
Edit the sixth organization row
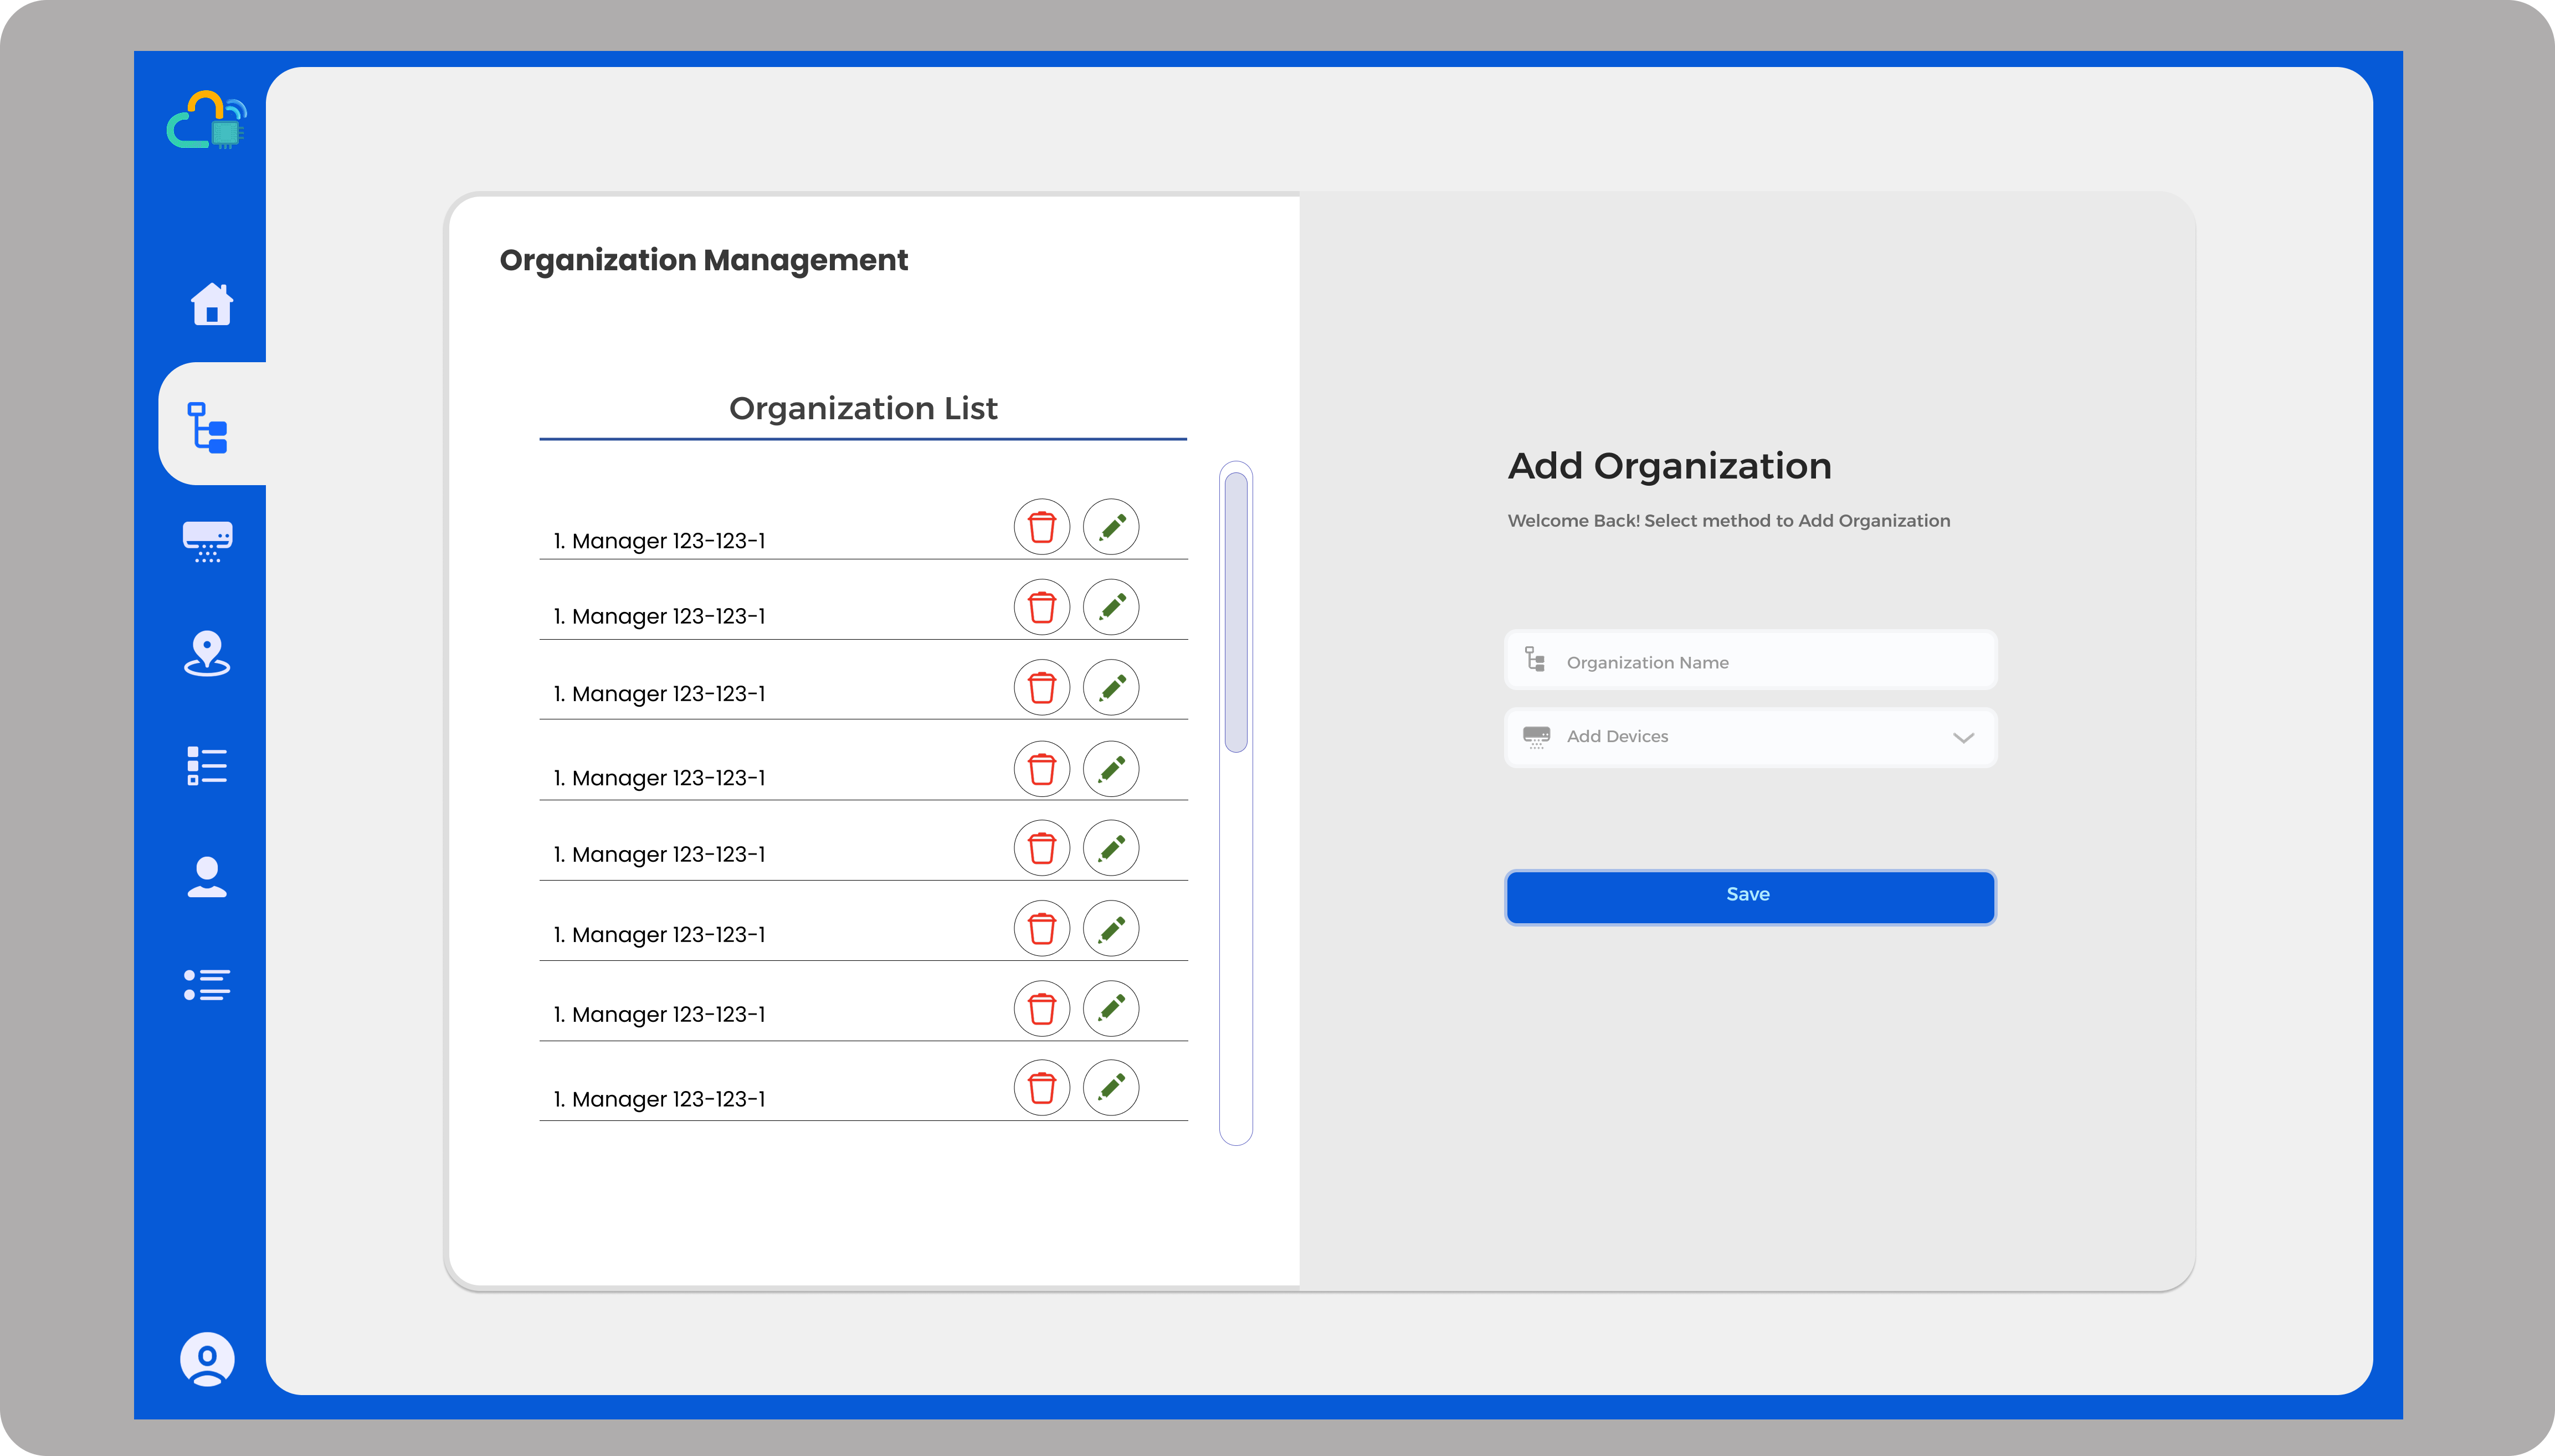click(x=1111, y=929)
